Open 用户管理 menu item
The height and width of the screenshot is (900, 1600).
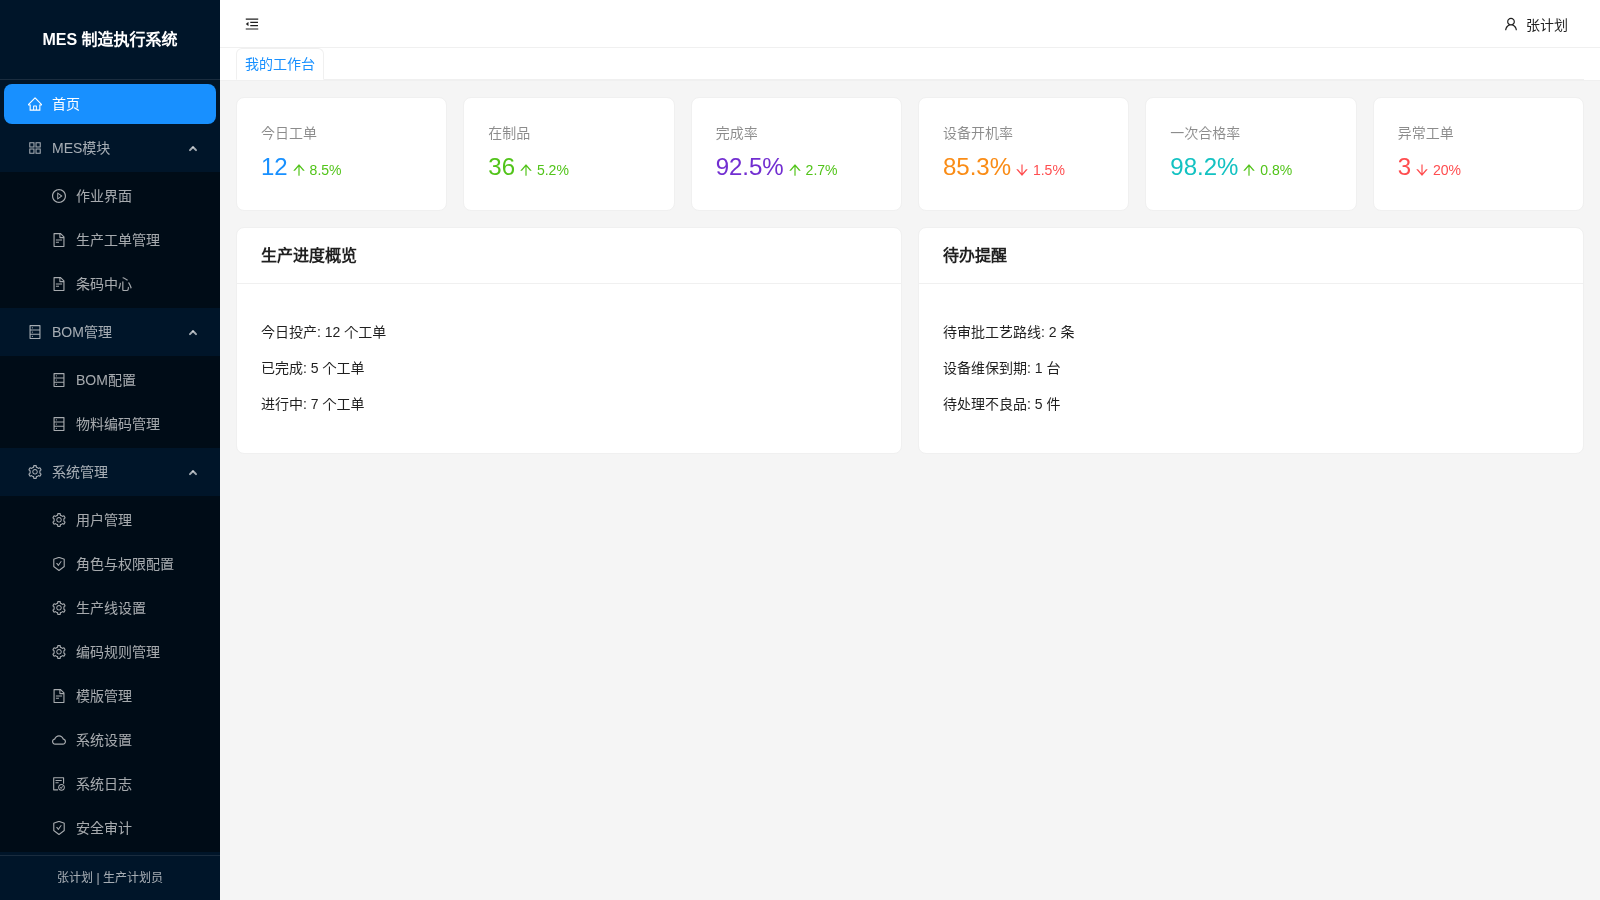click(x=110, y=520)
